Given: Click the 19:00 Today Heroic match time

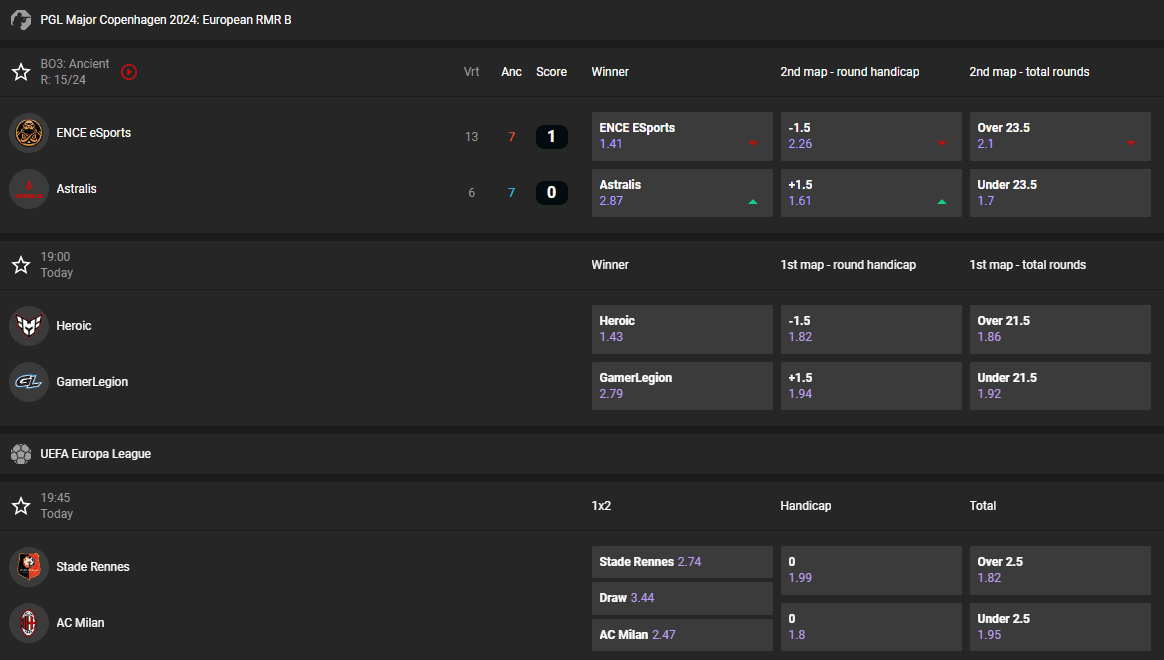Looking at the screenshot, I should (56, 265).
